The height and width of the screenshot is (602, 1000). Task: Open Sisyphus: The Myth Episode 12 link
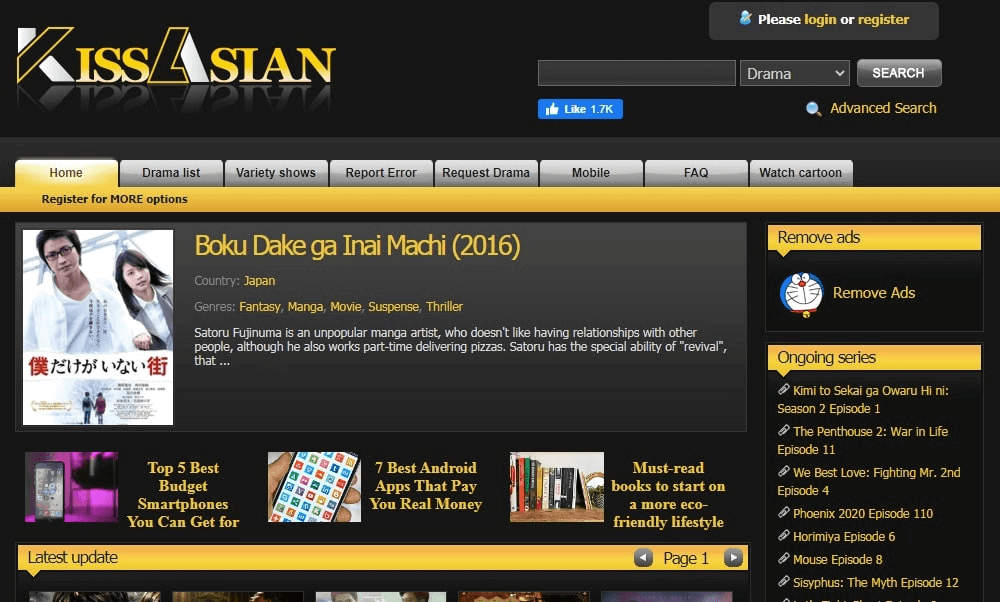point(876,582)
